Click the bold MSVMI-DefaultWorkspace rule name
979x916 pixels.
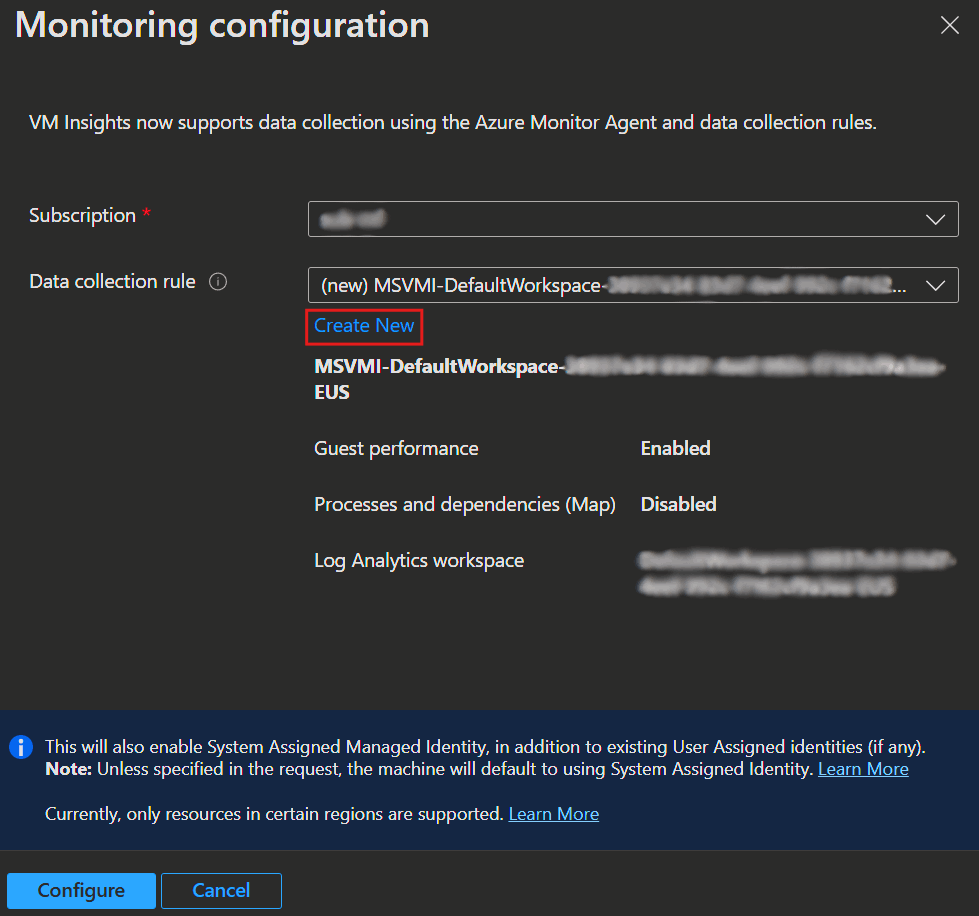[629, 379]
